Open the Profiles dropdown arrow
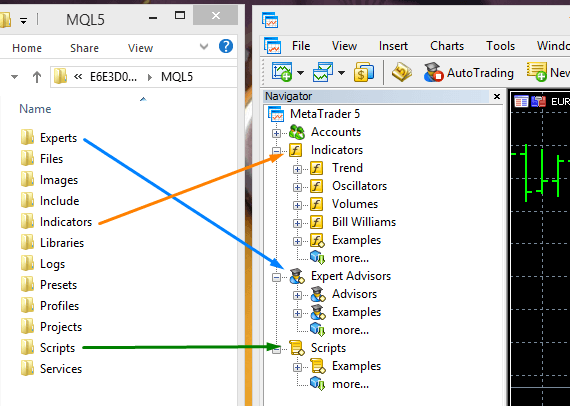Screen dimensions: 570x406 (x=341, y=73)
